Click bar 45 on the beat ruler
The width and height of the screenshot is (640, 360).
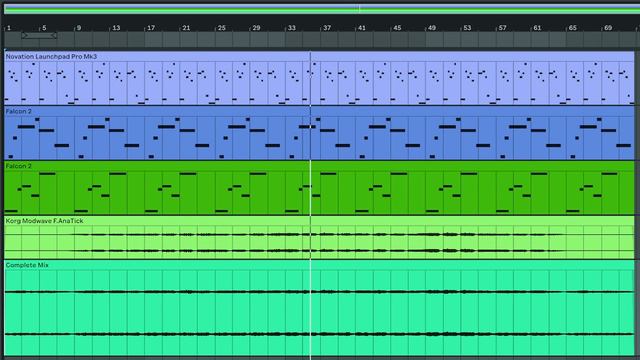[x=398, y=28]
